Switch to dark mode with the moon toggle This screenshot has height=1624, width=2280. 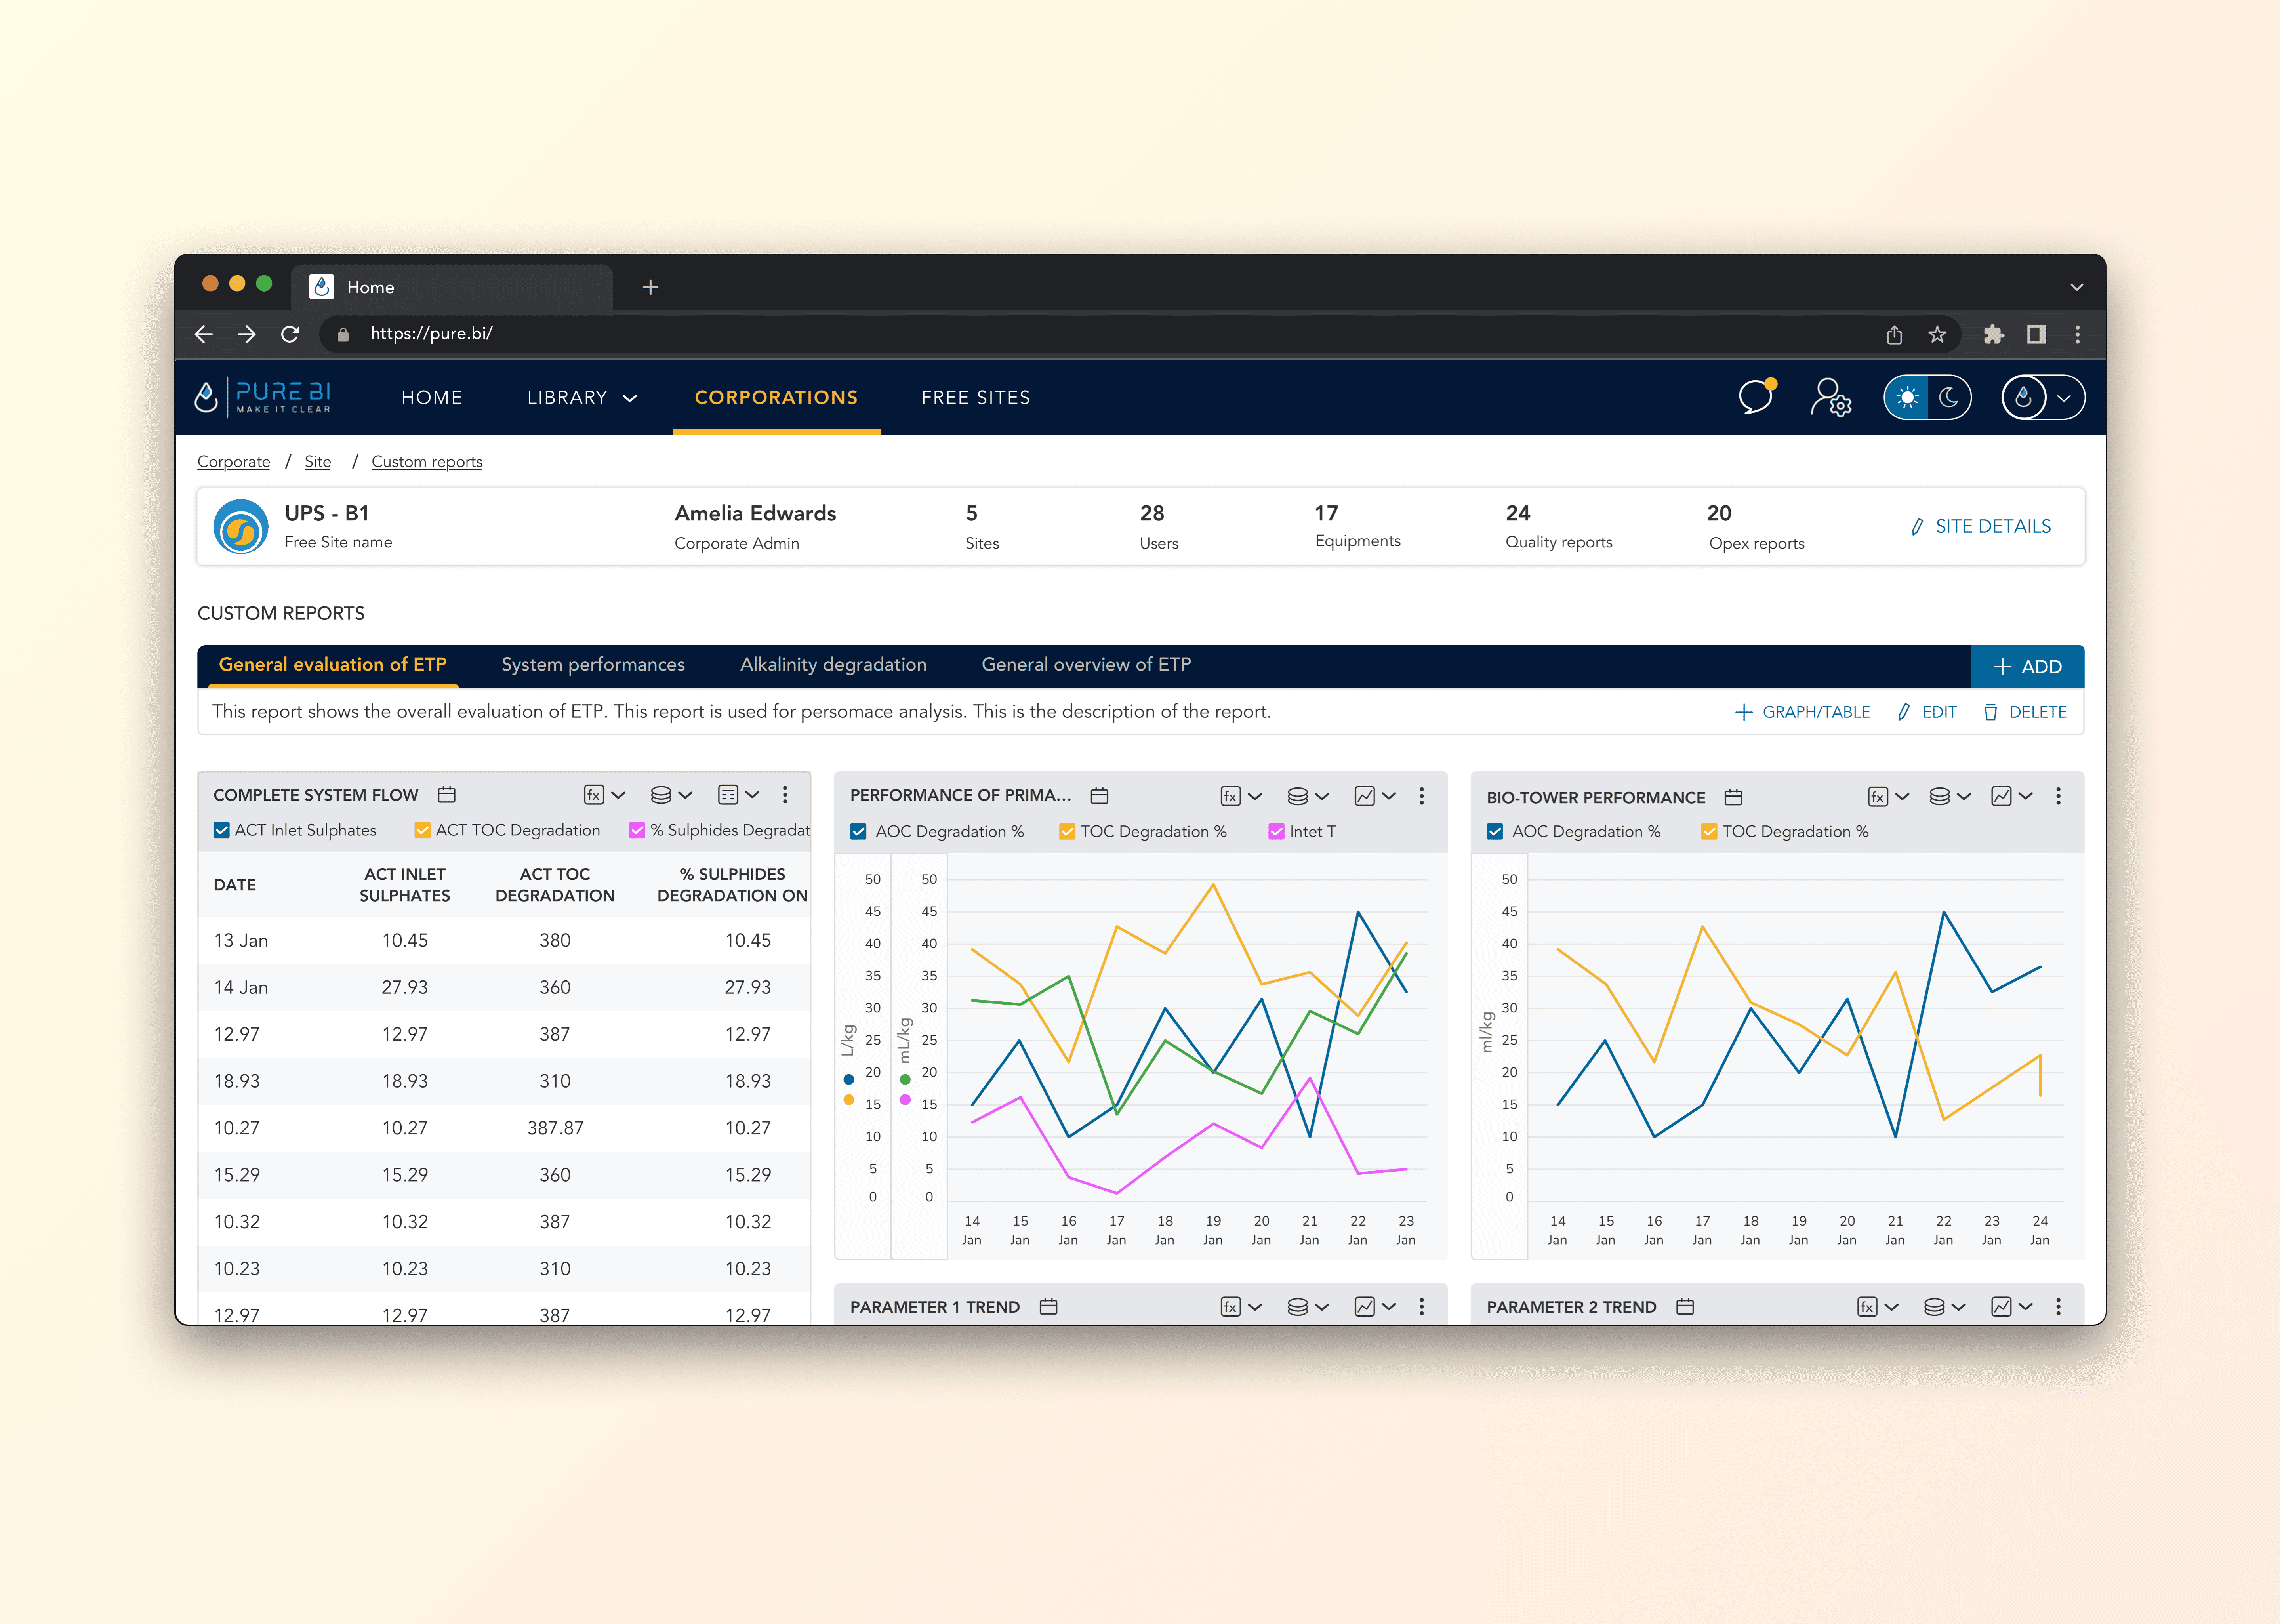click(1948, 397)
